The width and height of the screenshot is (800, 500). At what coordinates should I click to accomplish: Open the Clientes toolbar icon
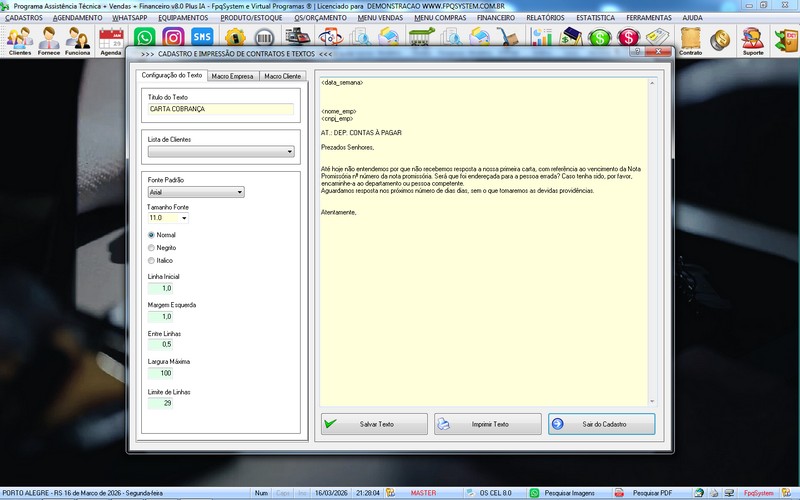[x=20, y=41]
